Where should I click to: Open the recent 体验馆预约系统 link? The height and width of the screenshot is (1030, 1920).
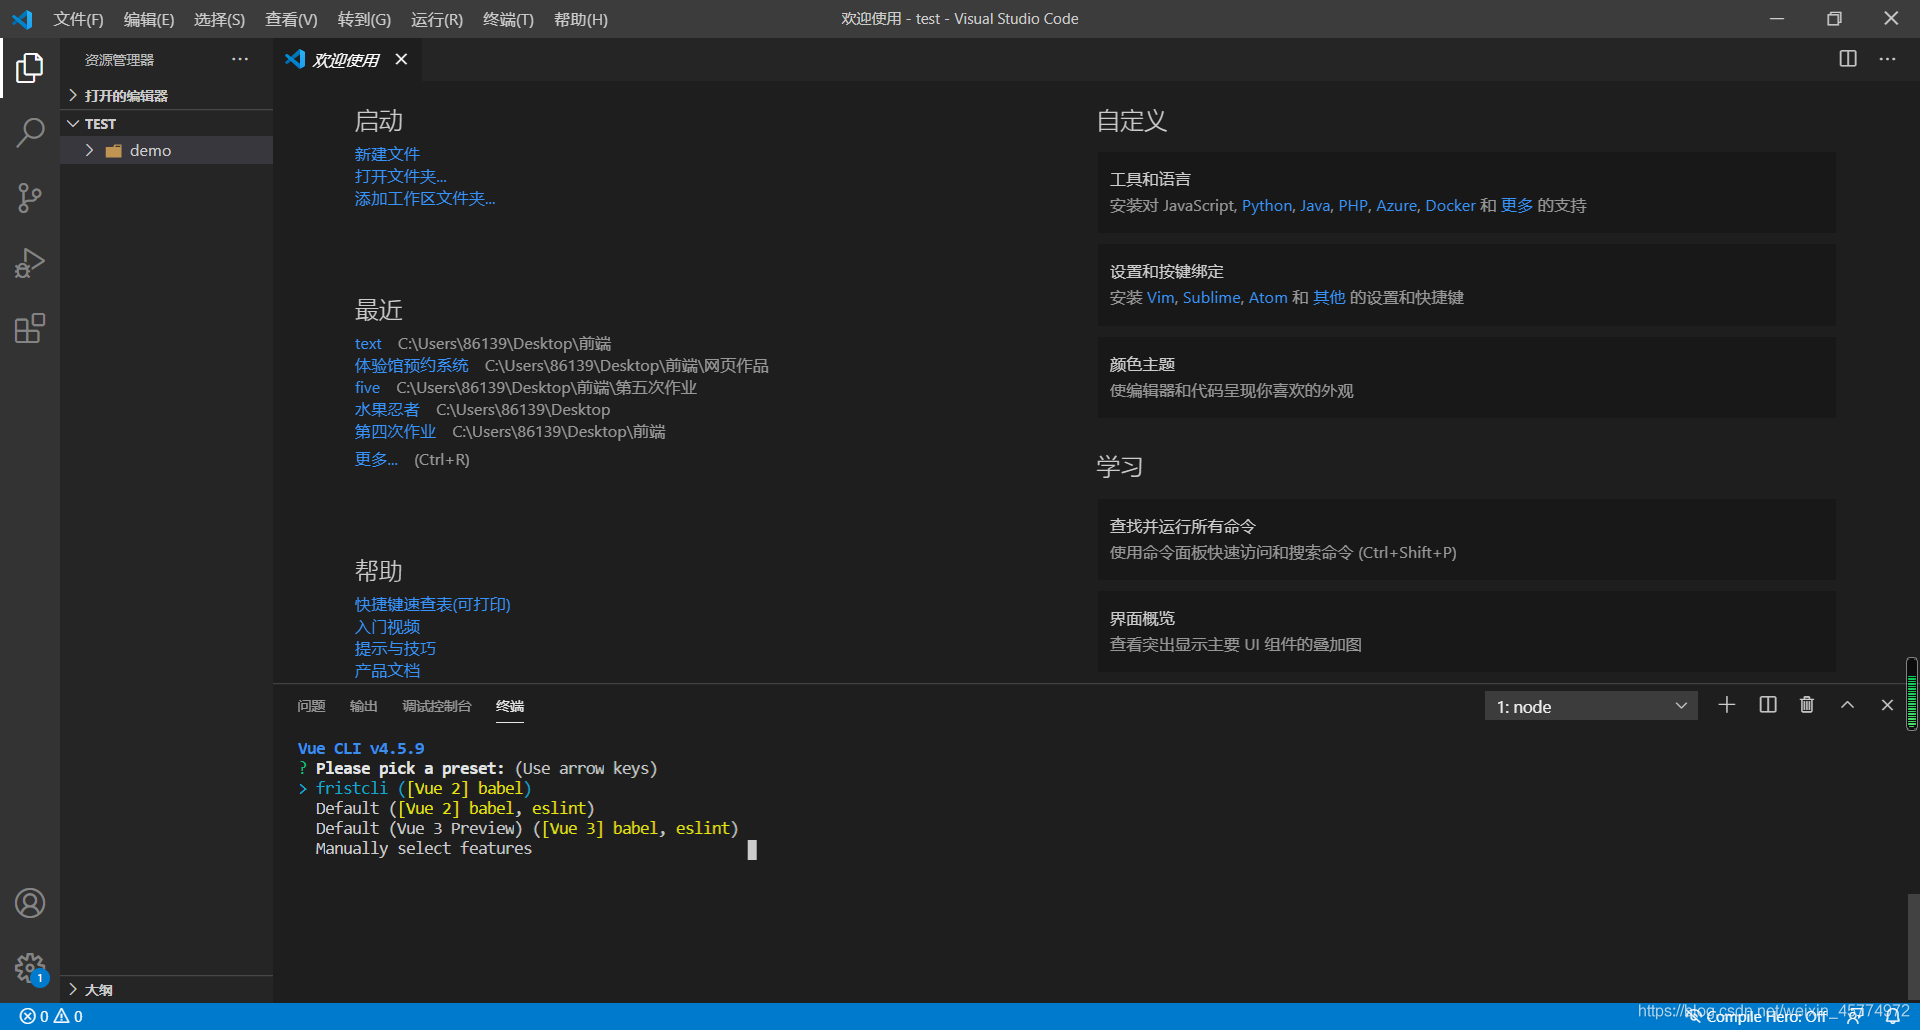click(x=411, y=365)
